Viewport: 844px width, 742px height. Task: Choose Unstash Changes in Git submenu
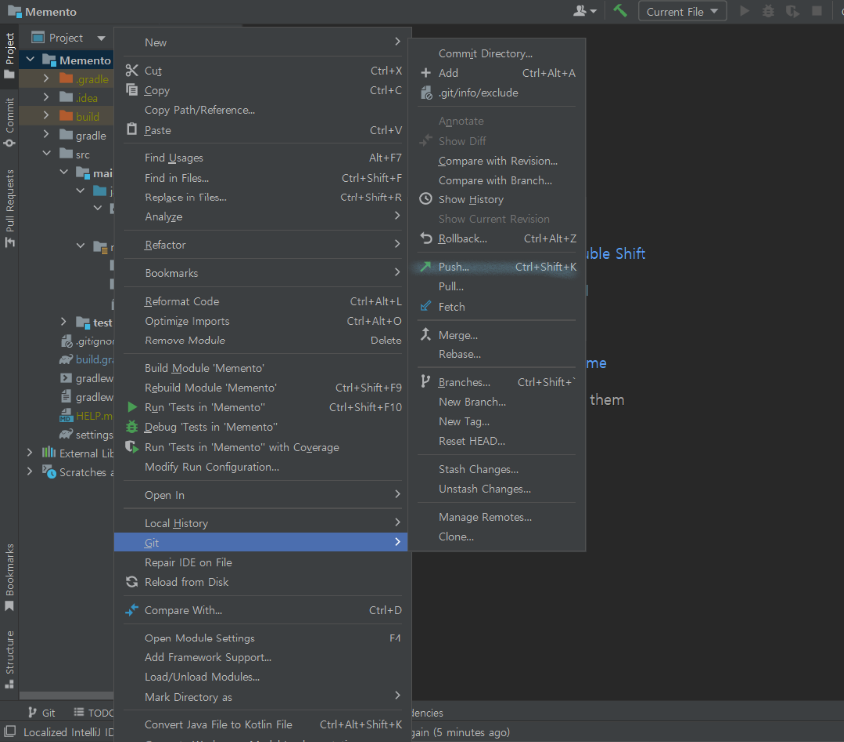pos(497,489)
